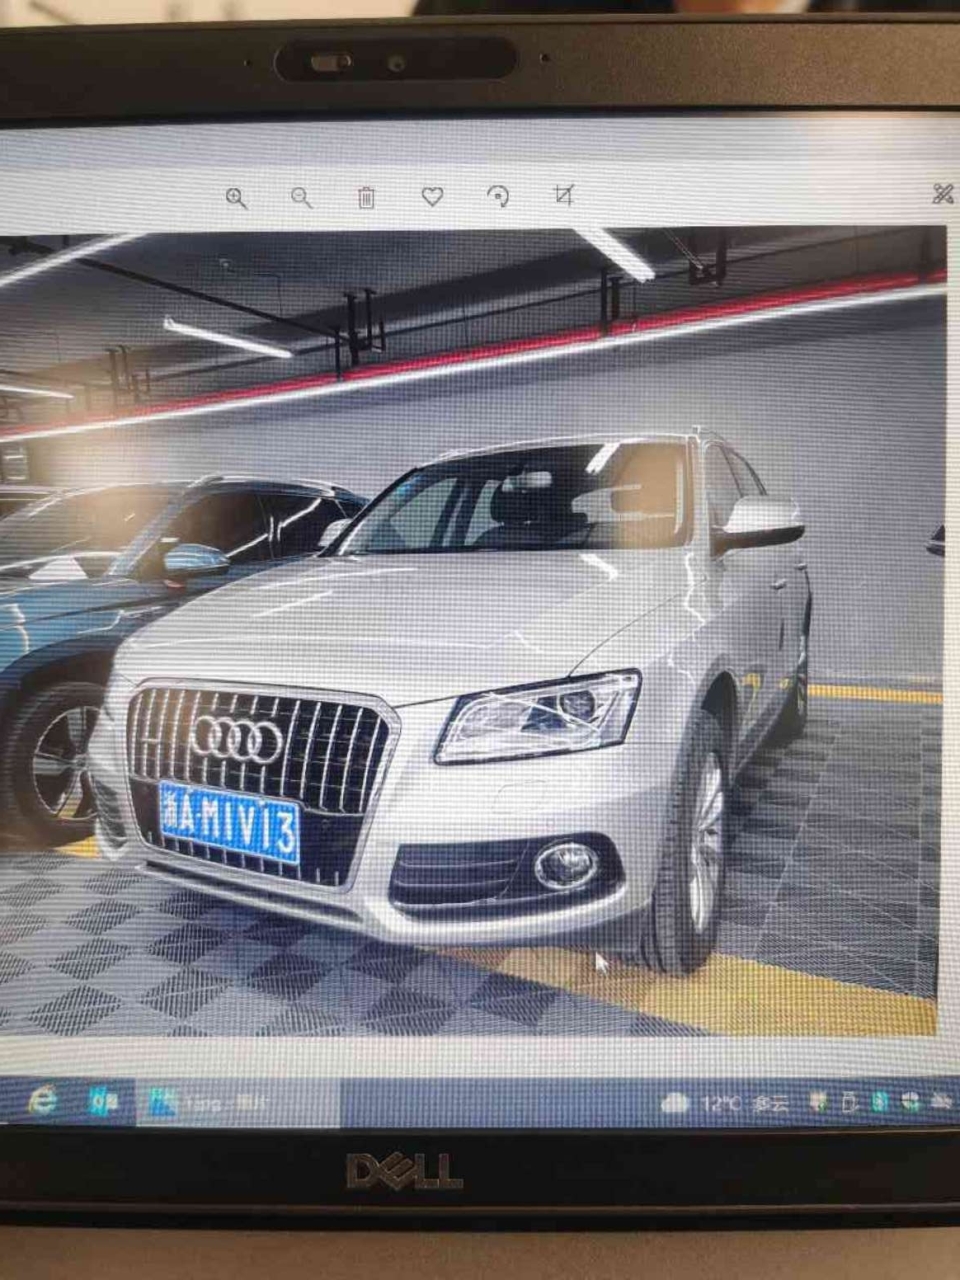Click the white document-shaped tray icon
960x1280 pixels.
[x=850, y=1103]
